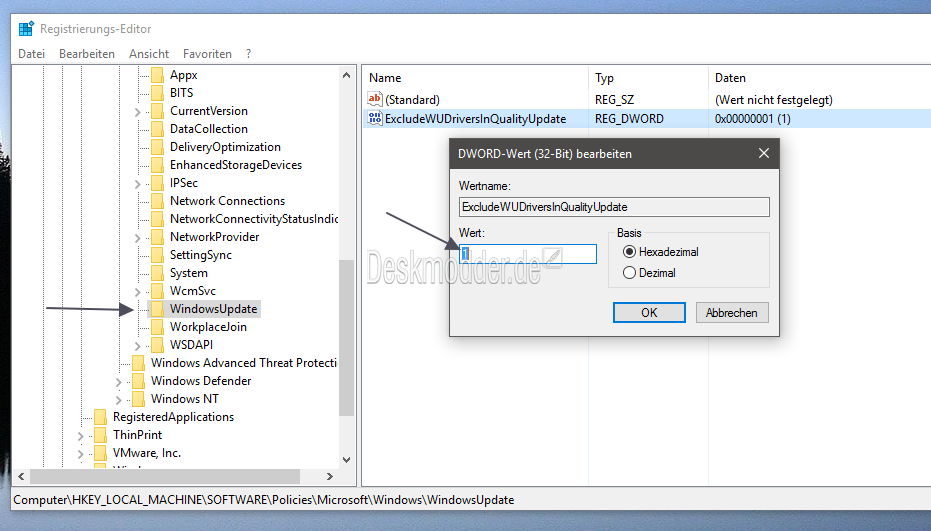The image size is (931, 531).
Task: Open the Bearbeiten menu
Action: pos(87,53)
